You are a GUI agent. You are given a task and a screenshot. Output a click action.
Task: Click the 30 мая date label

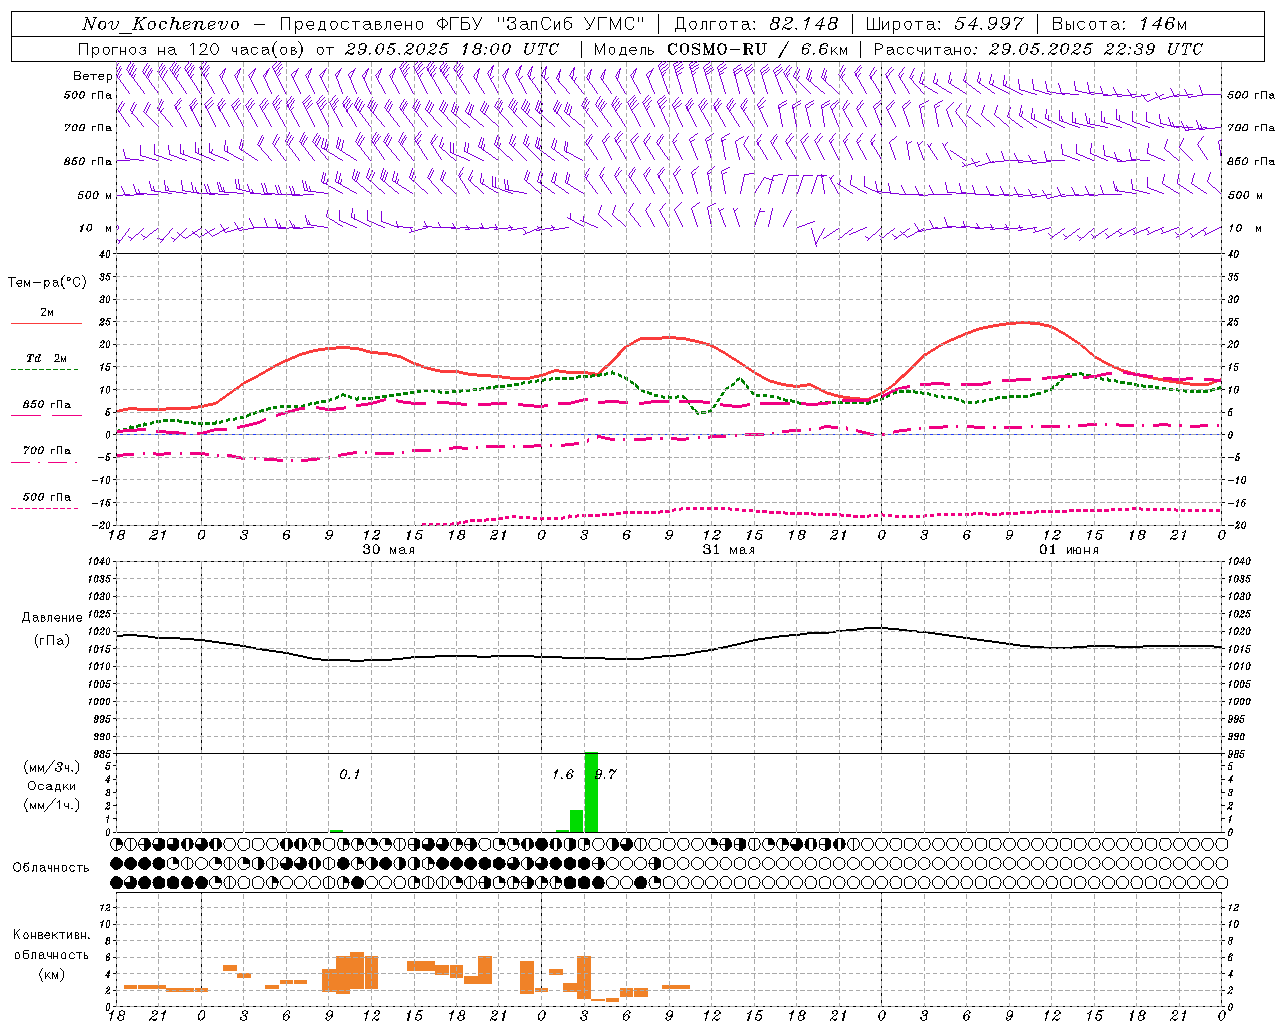(x=388, y=550)
